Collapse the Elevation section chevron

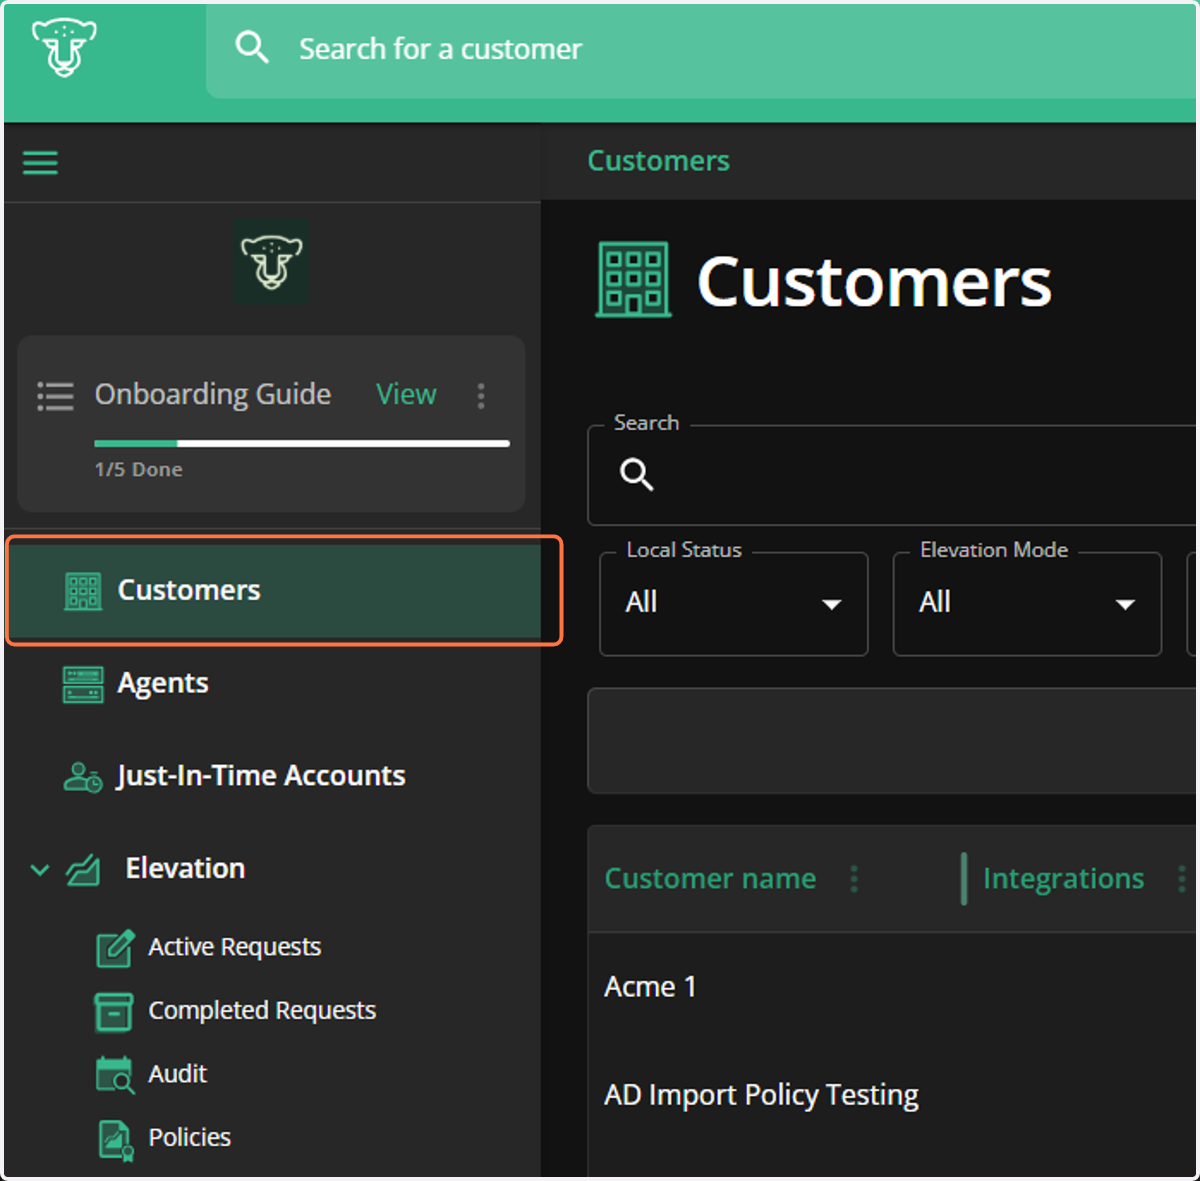(x=40, y=870)
